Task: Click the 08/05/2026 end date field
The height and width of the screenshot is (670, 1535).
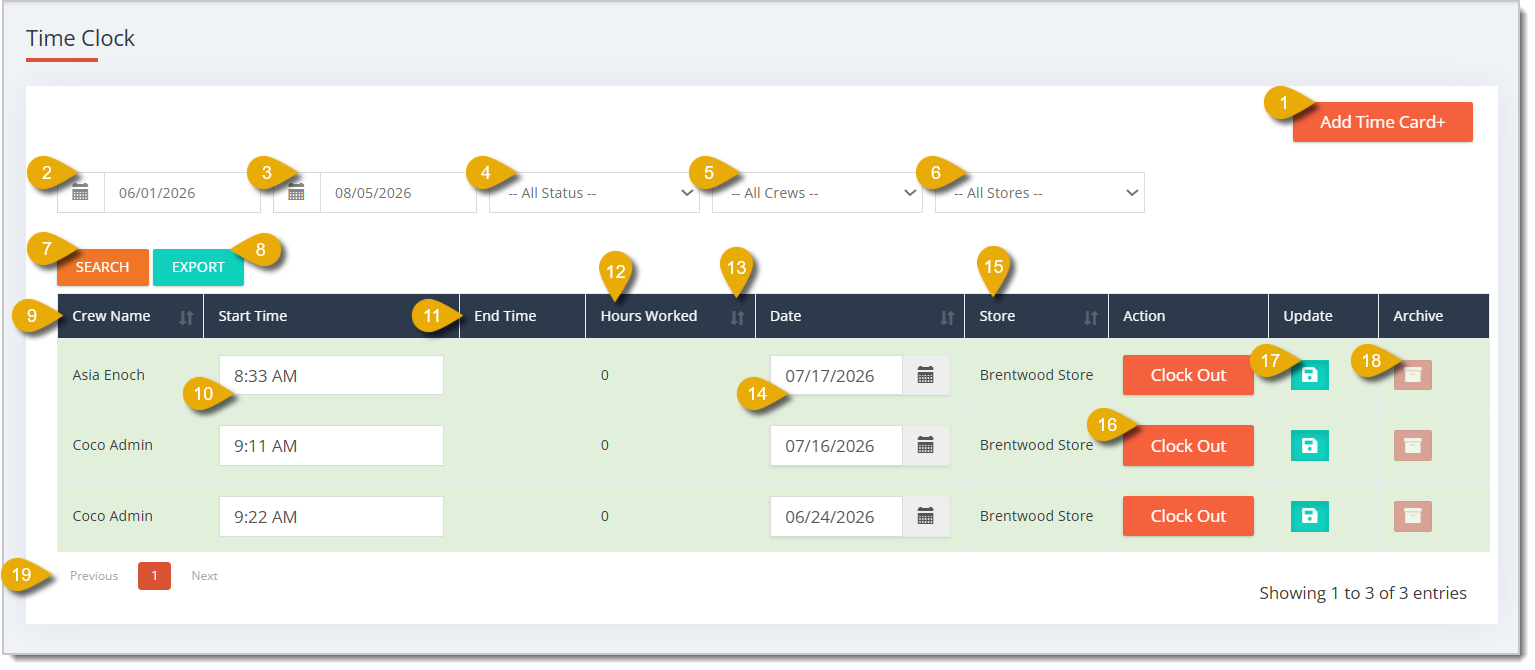Action: (x=398, y=192)
